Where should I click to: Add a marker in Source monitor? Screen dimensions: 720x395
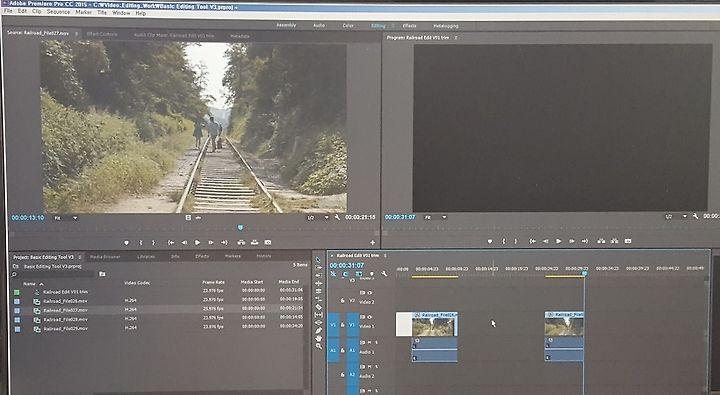click(x=126, y=242)
